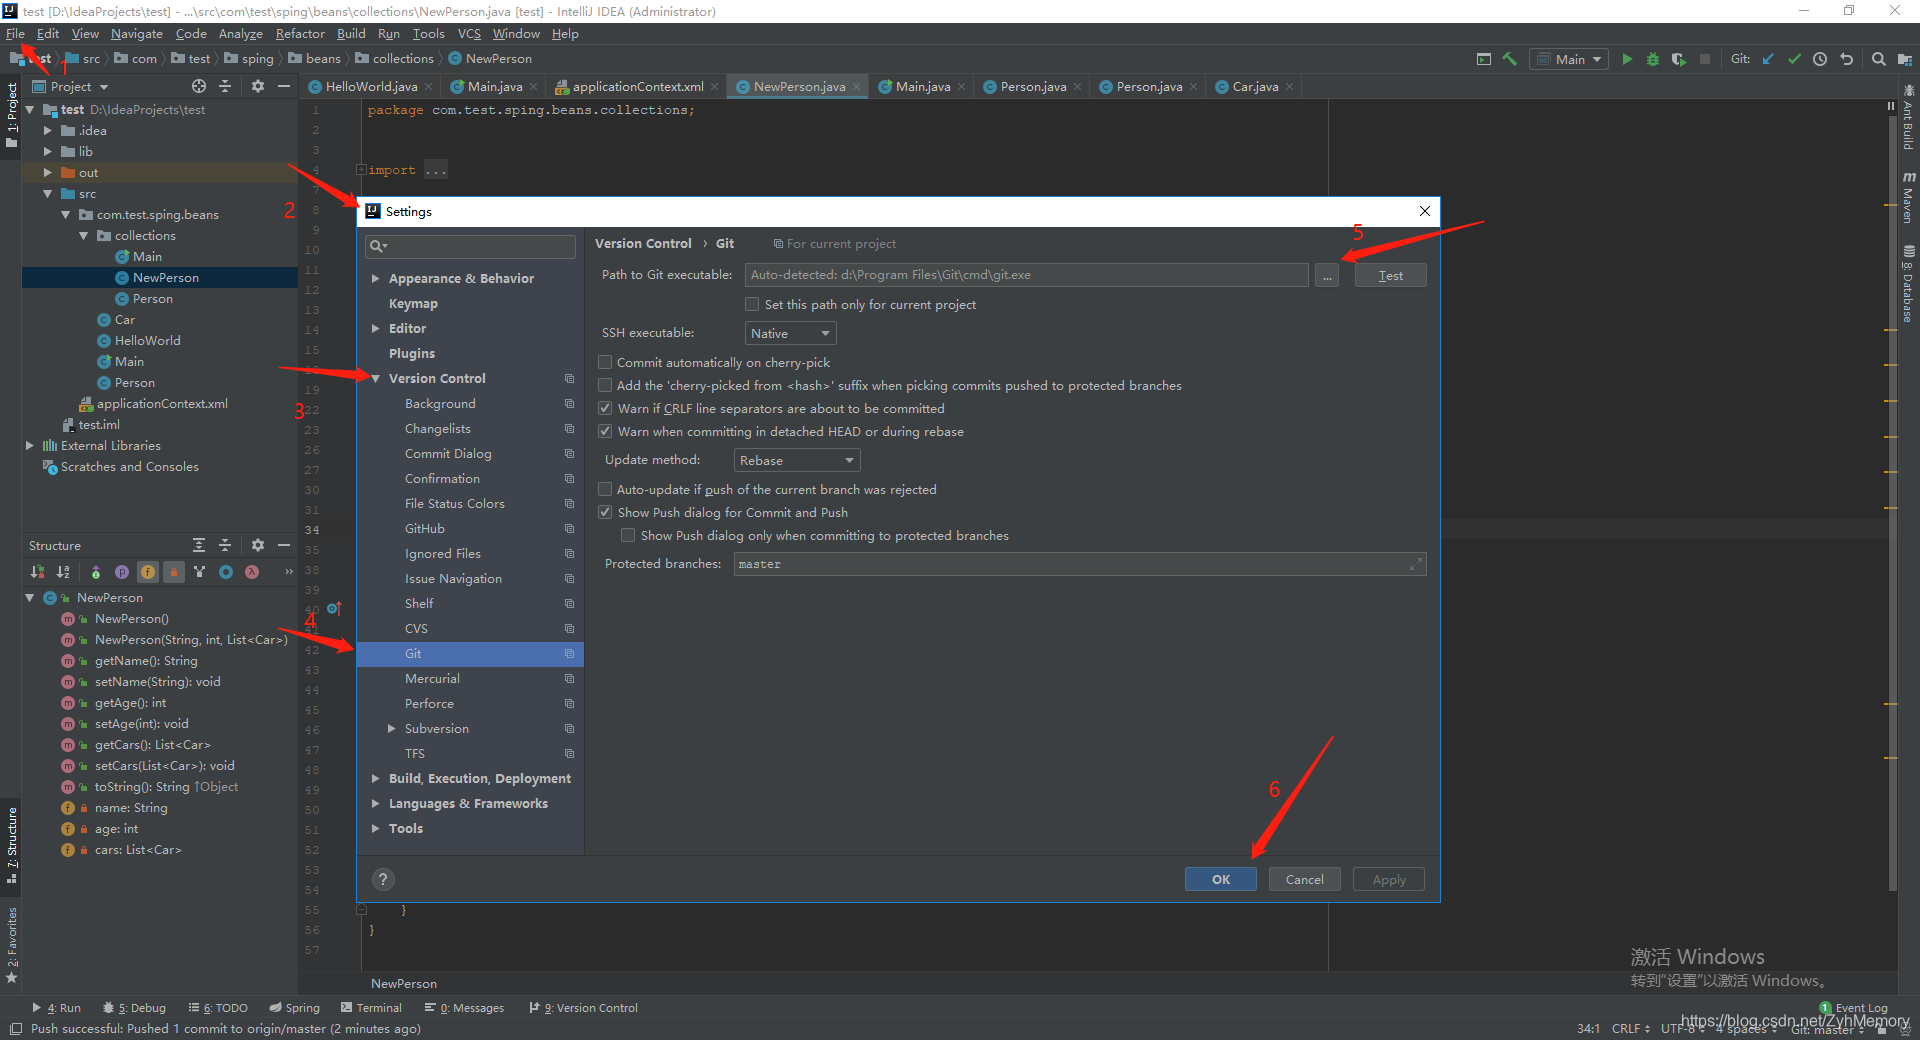Open Git history clock icon

[1820, 59]
